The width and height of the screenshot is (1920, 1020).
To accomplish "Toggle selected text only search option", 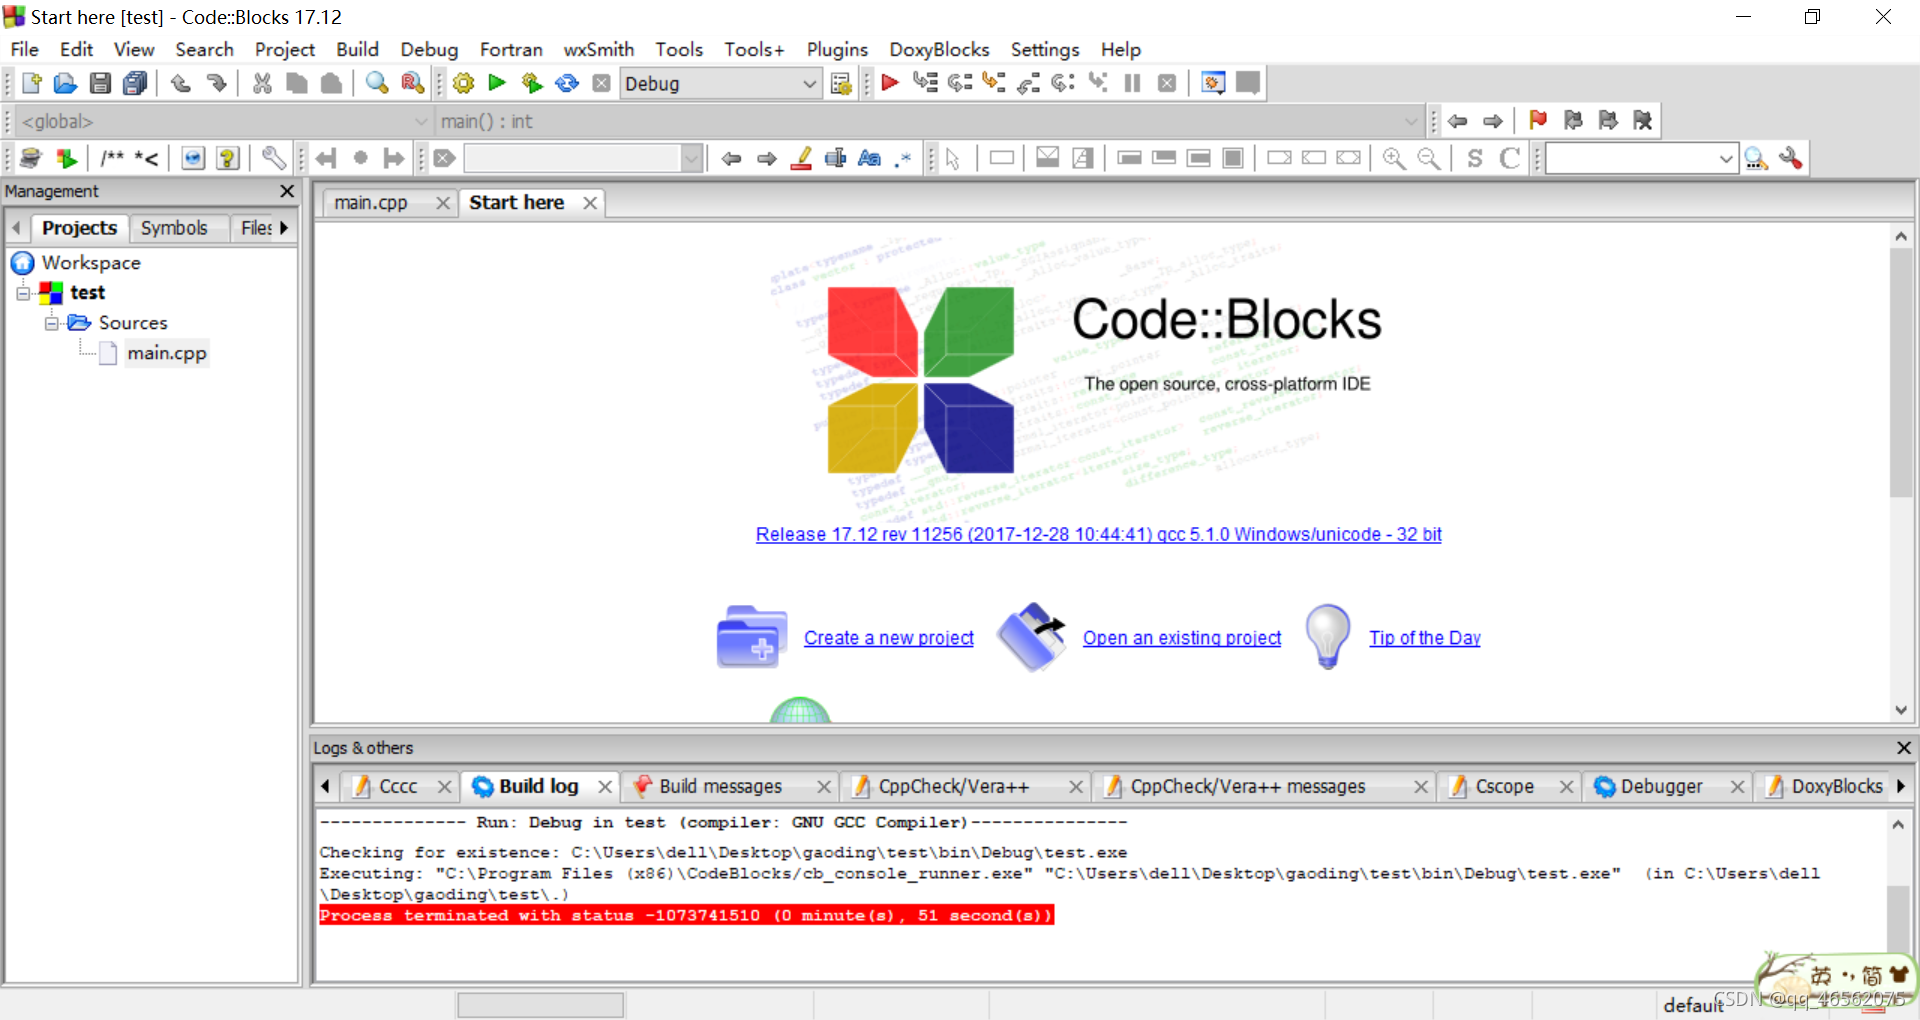I will pyautogui.click(x=835, y=158).
